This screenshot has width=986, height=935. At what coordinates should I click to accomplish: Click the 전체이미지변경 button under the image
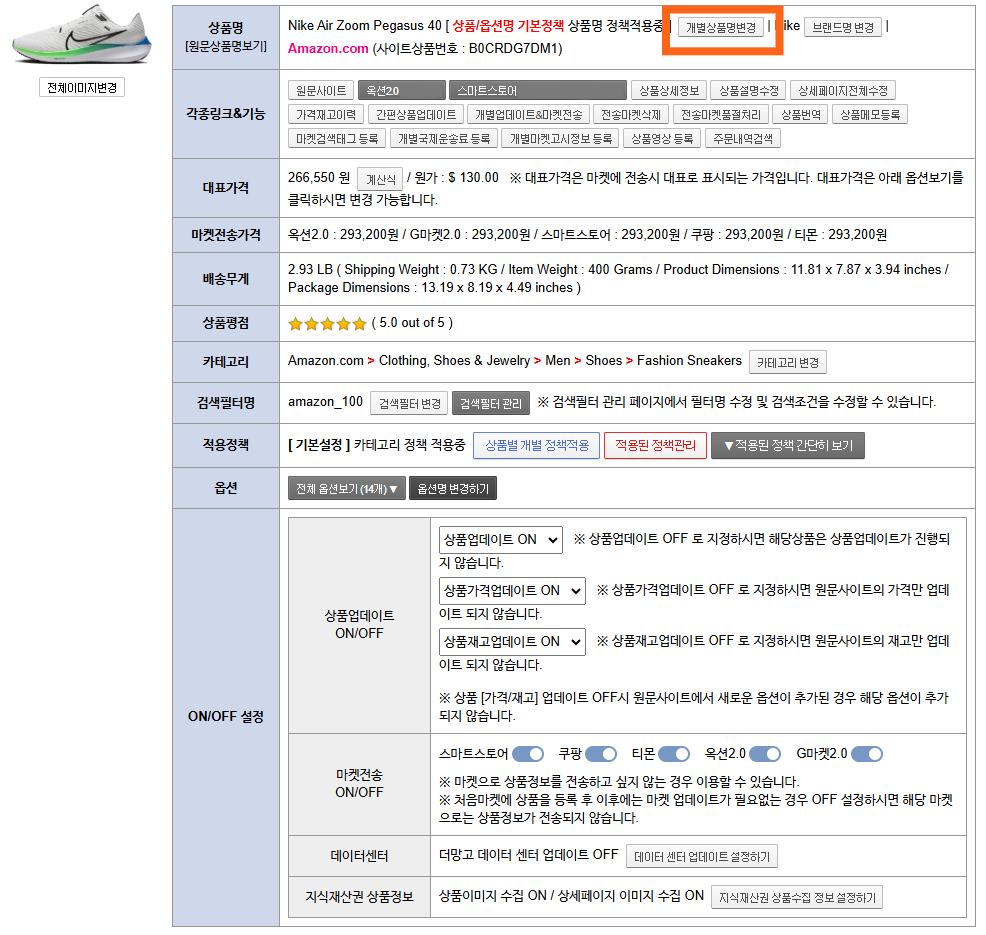[82, 88]
